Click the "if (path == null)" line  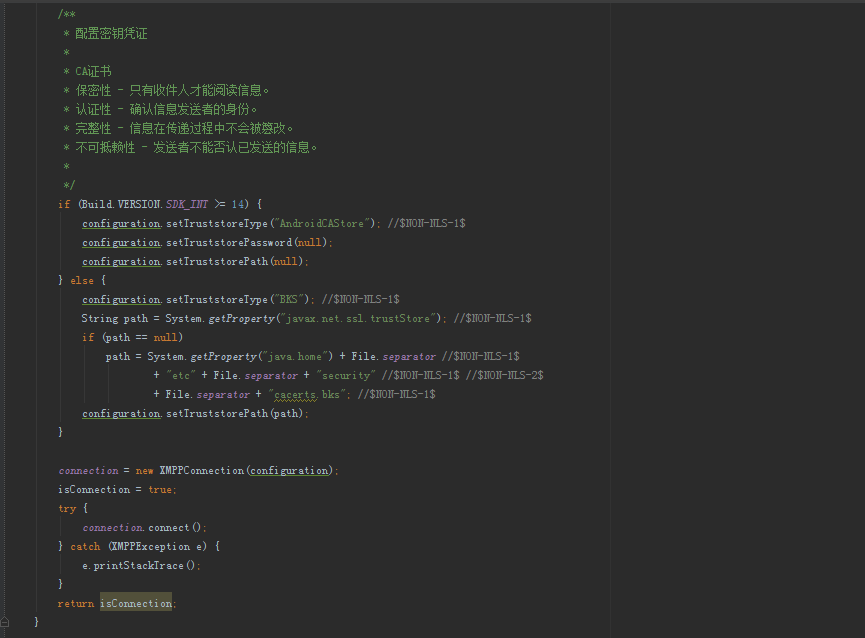coord(132,337)
